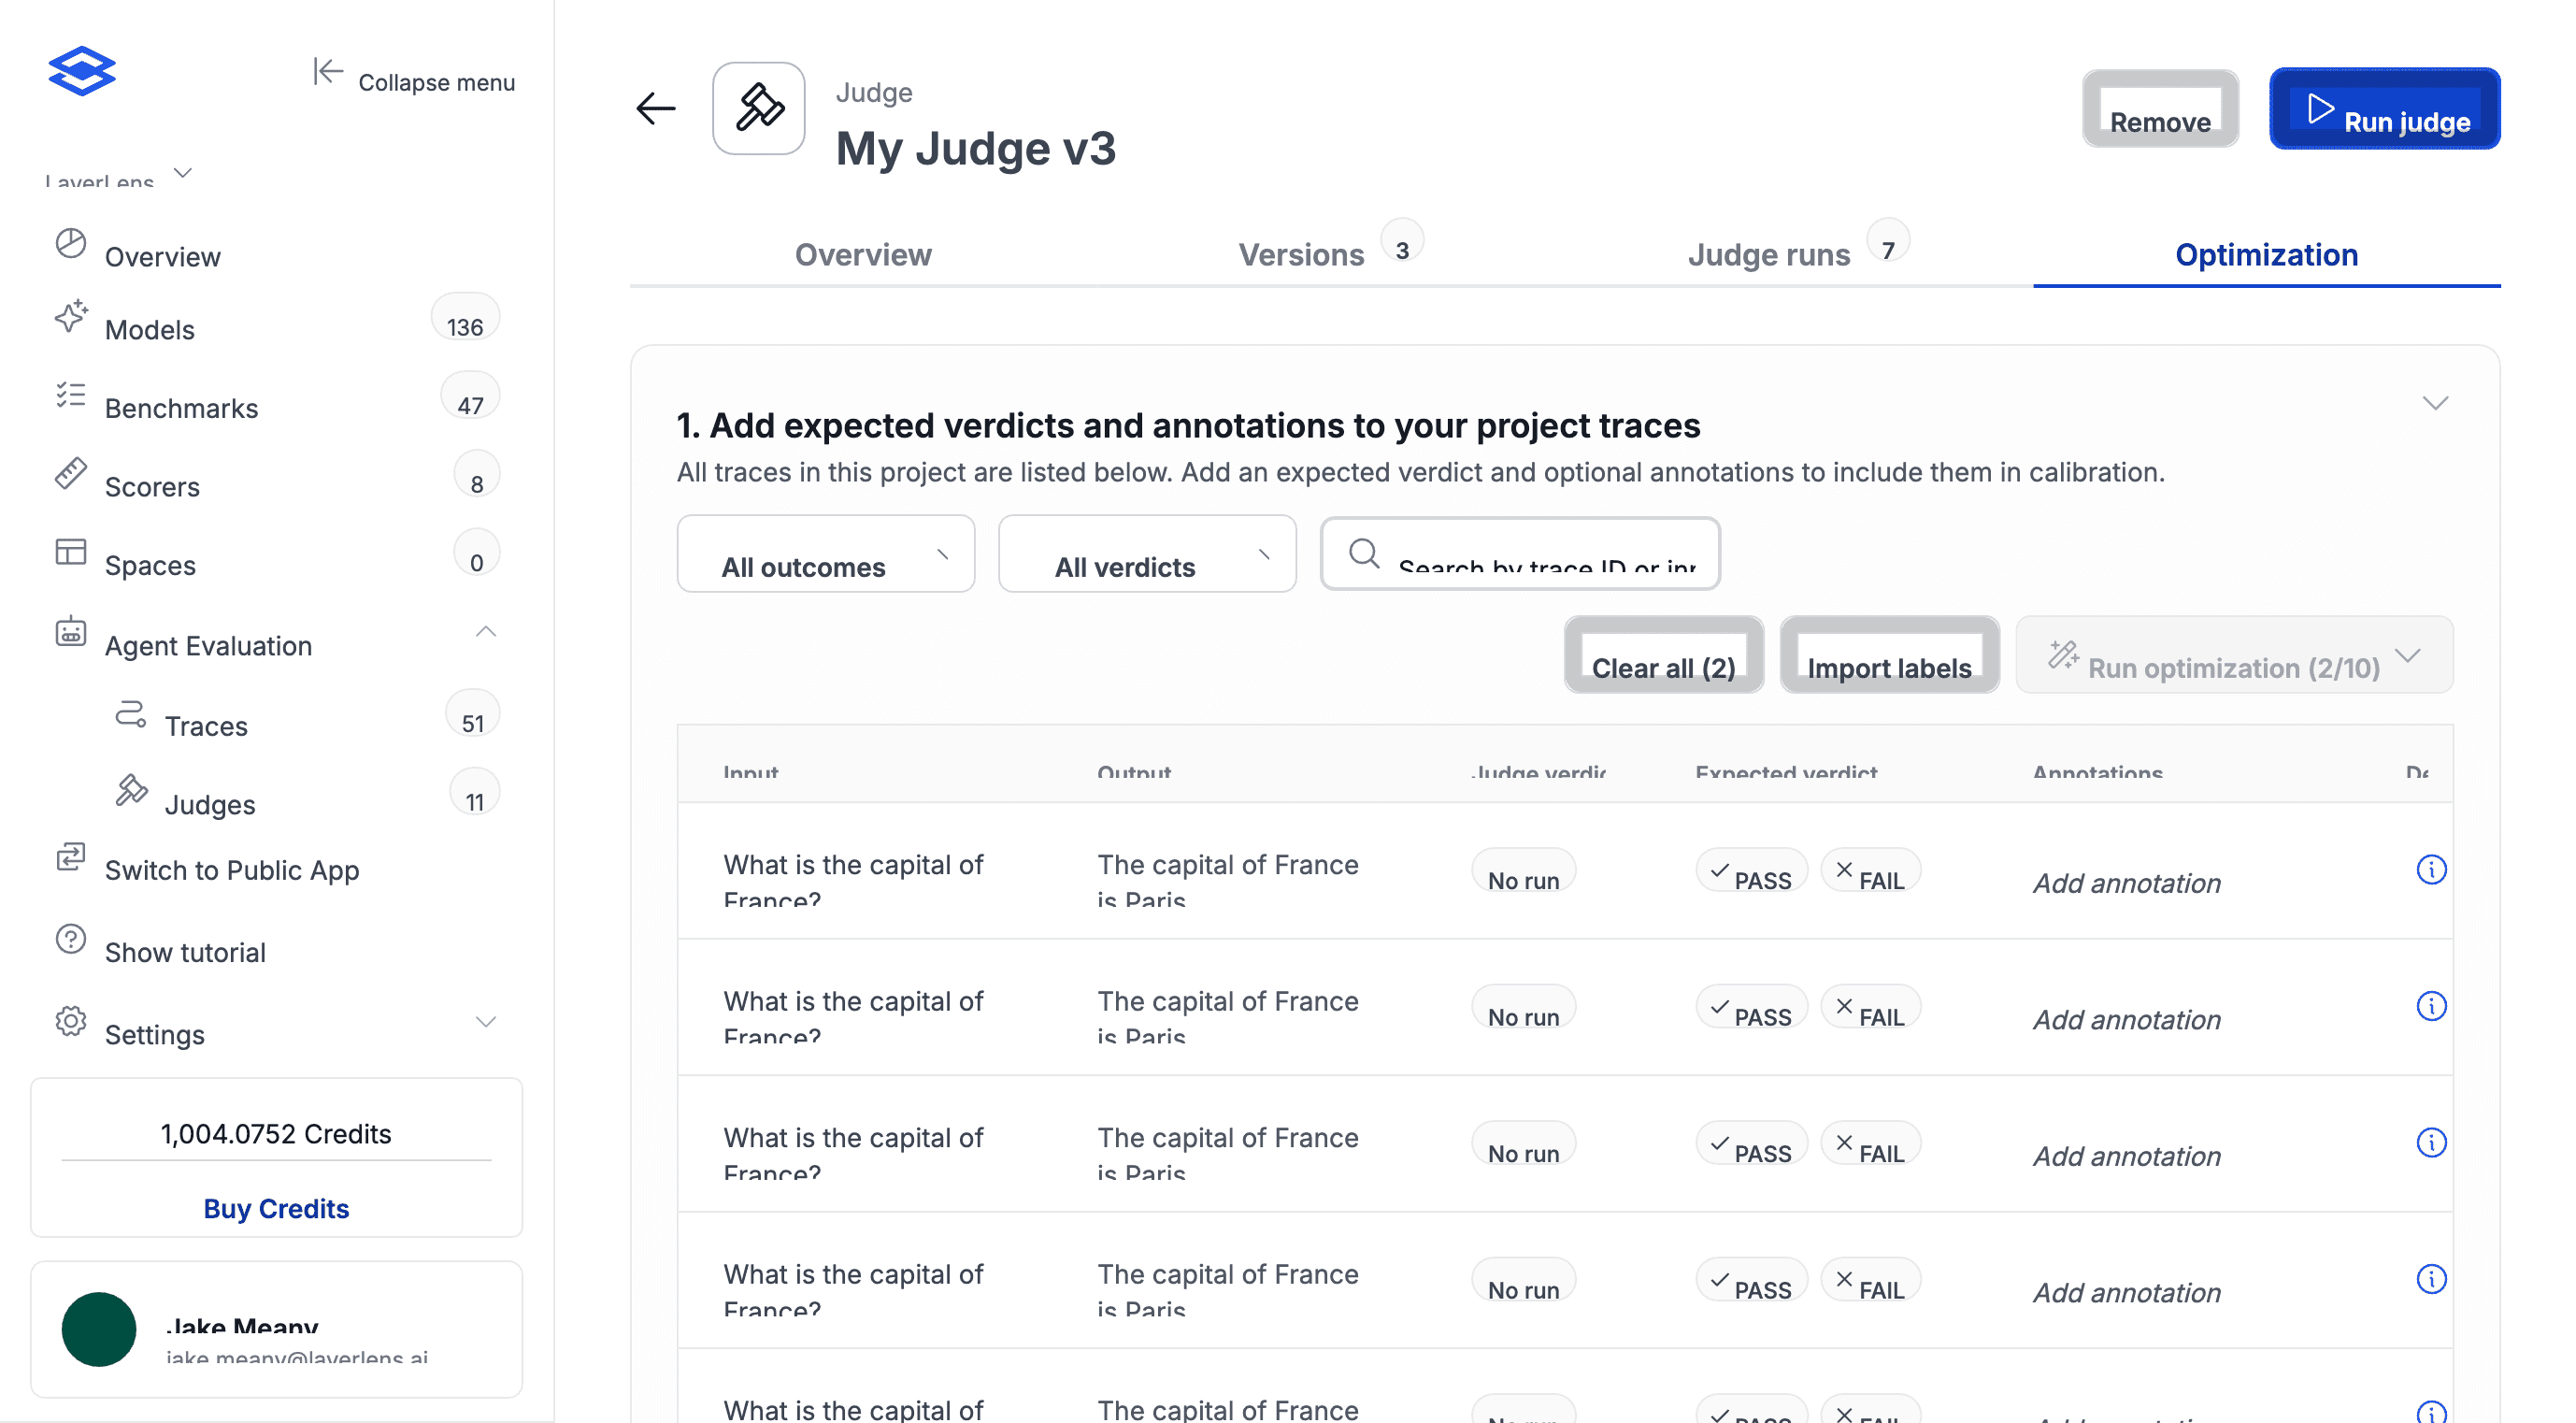Click the back arrow beside the judge icon
The width and height of the screenshot is (2576, 1423).
point(656,108)
